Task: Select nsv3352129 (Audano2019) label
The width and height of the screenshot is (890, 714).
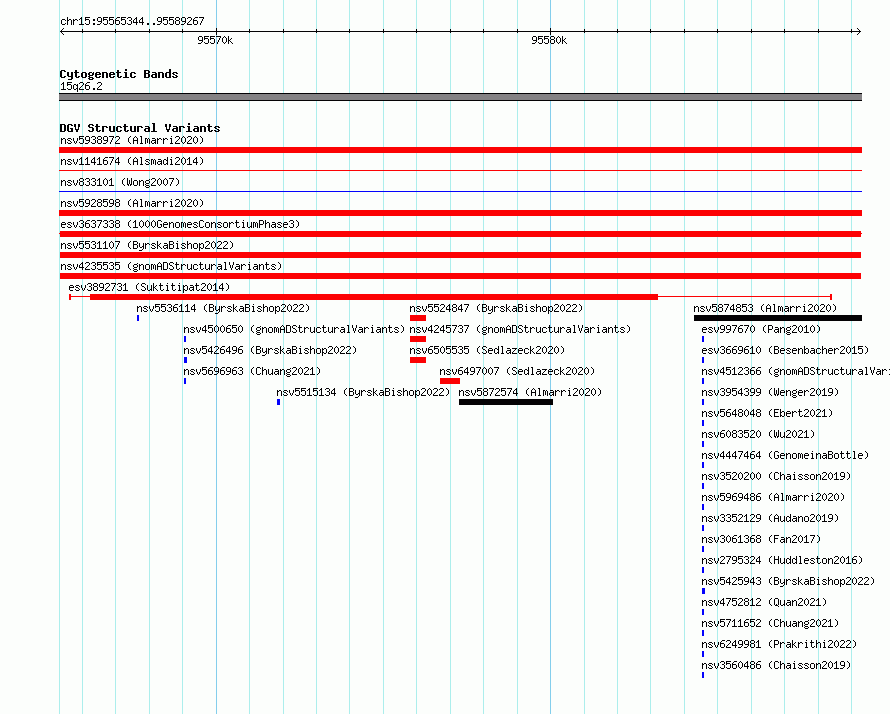Action: click(x=770, y=518)
